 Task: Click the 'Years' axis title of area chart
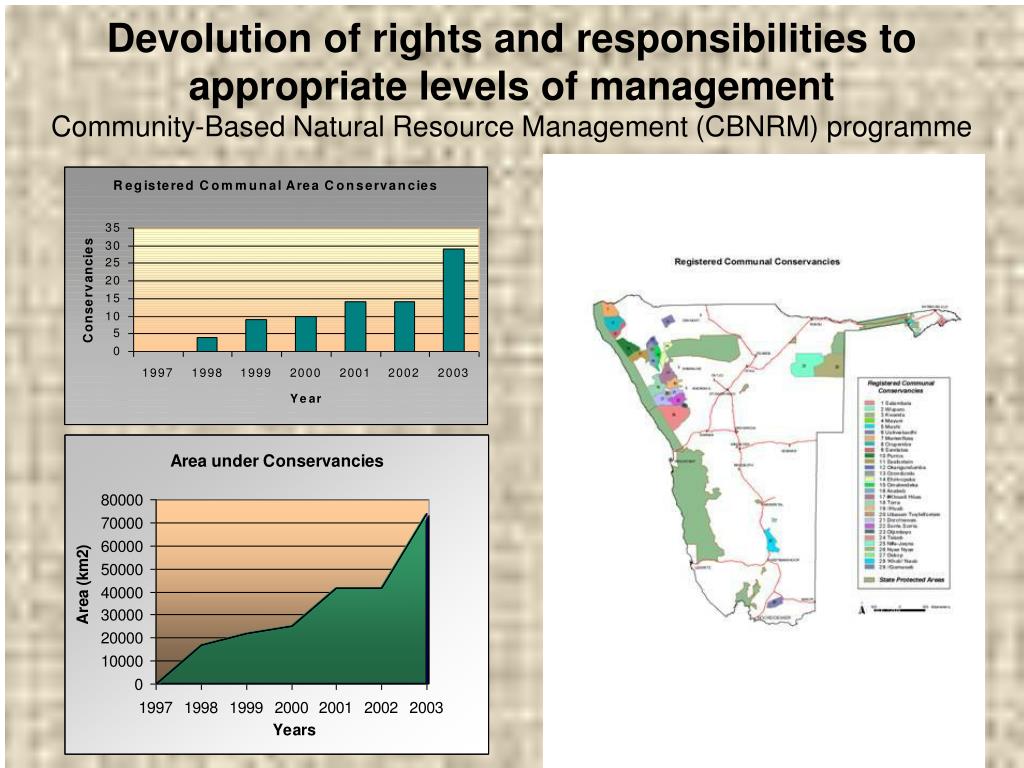(294, 730)
